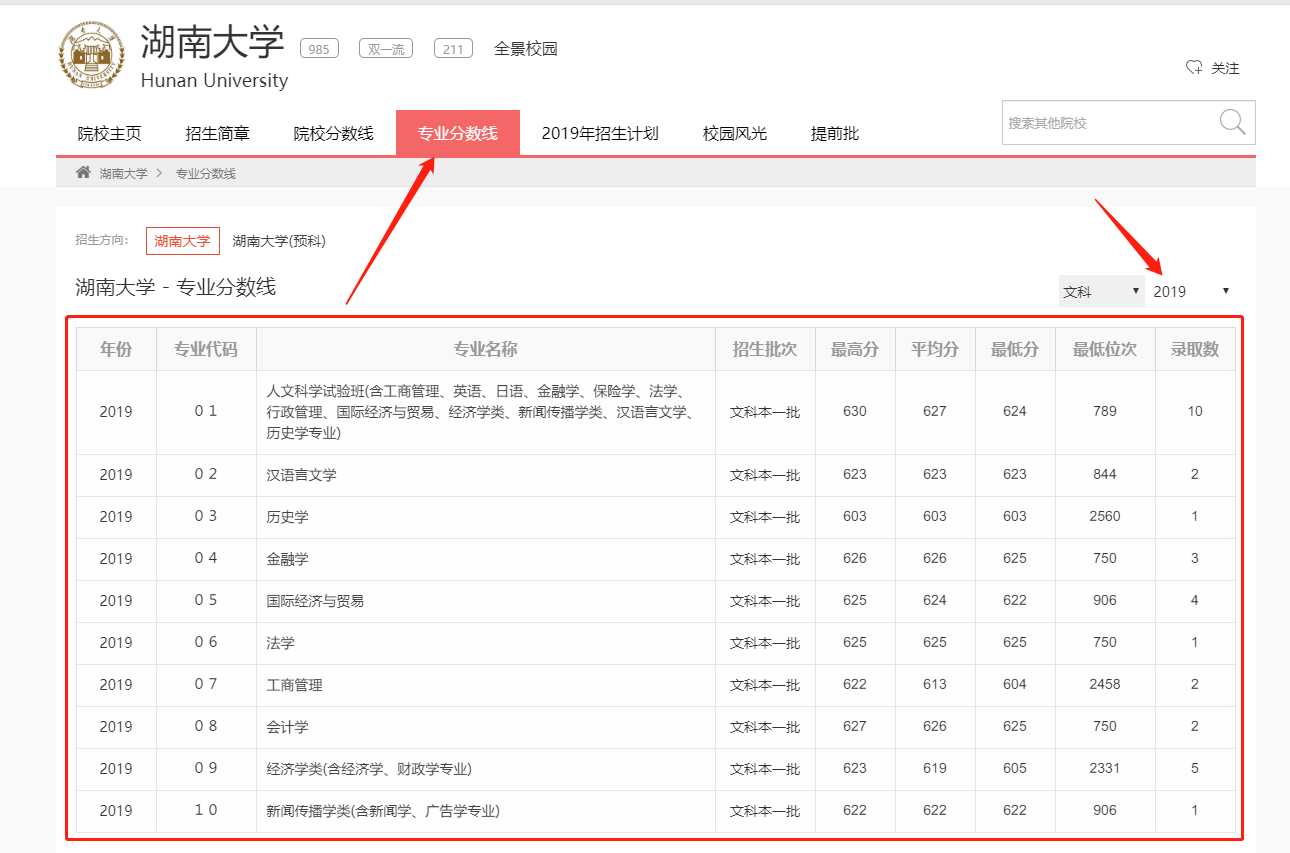Screen dimensions: 1290x853
Task: Click the 经济学类 major row
Action: (656, 769)
